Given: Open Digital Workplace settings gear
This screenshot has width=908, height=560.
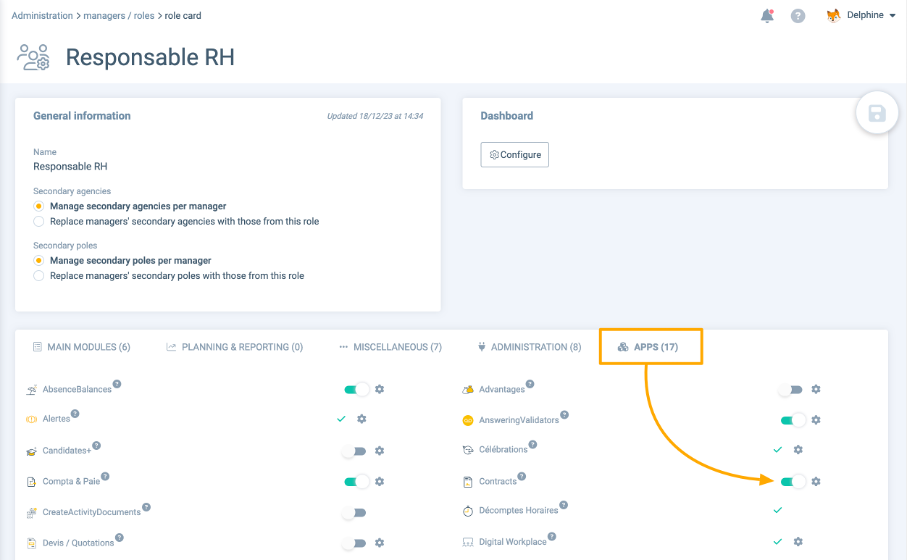Looking at the screenshot, I should (798, 542).
